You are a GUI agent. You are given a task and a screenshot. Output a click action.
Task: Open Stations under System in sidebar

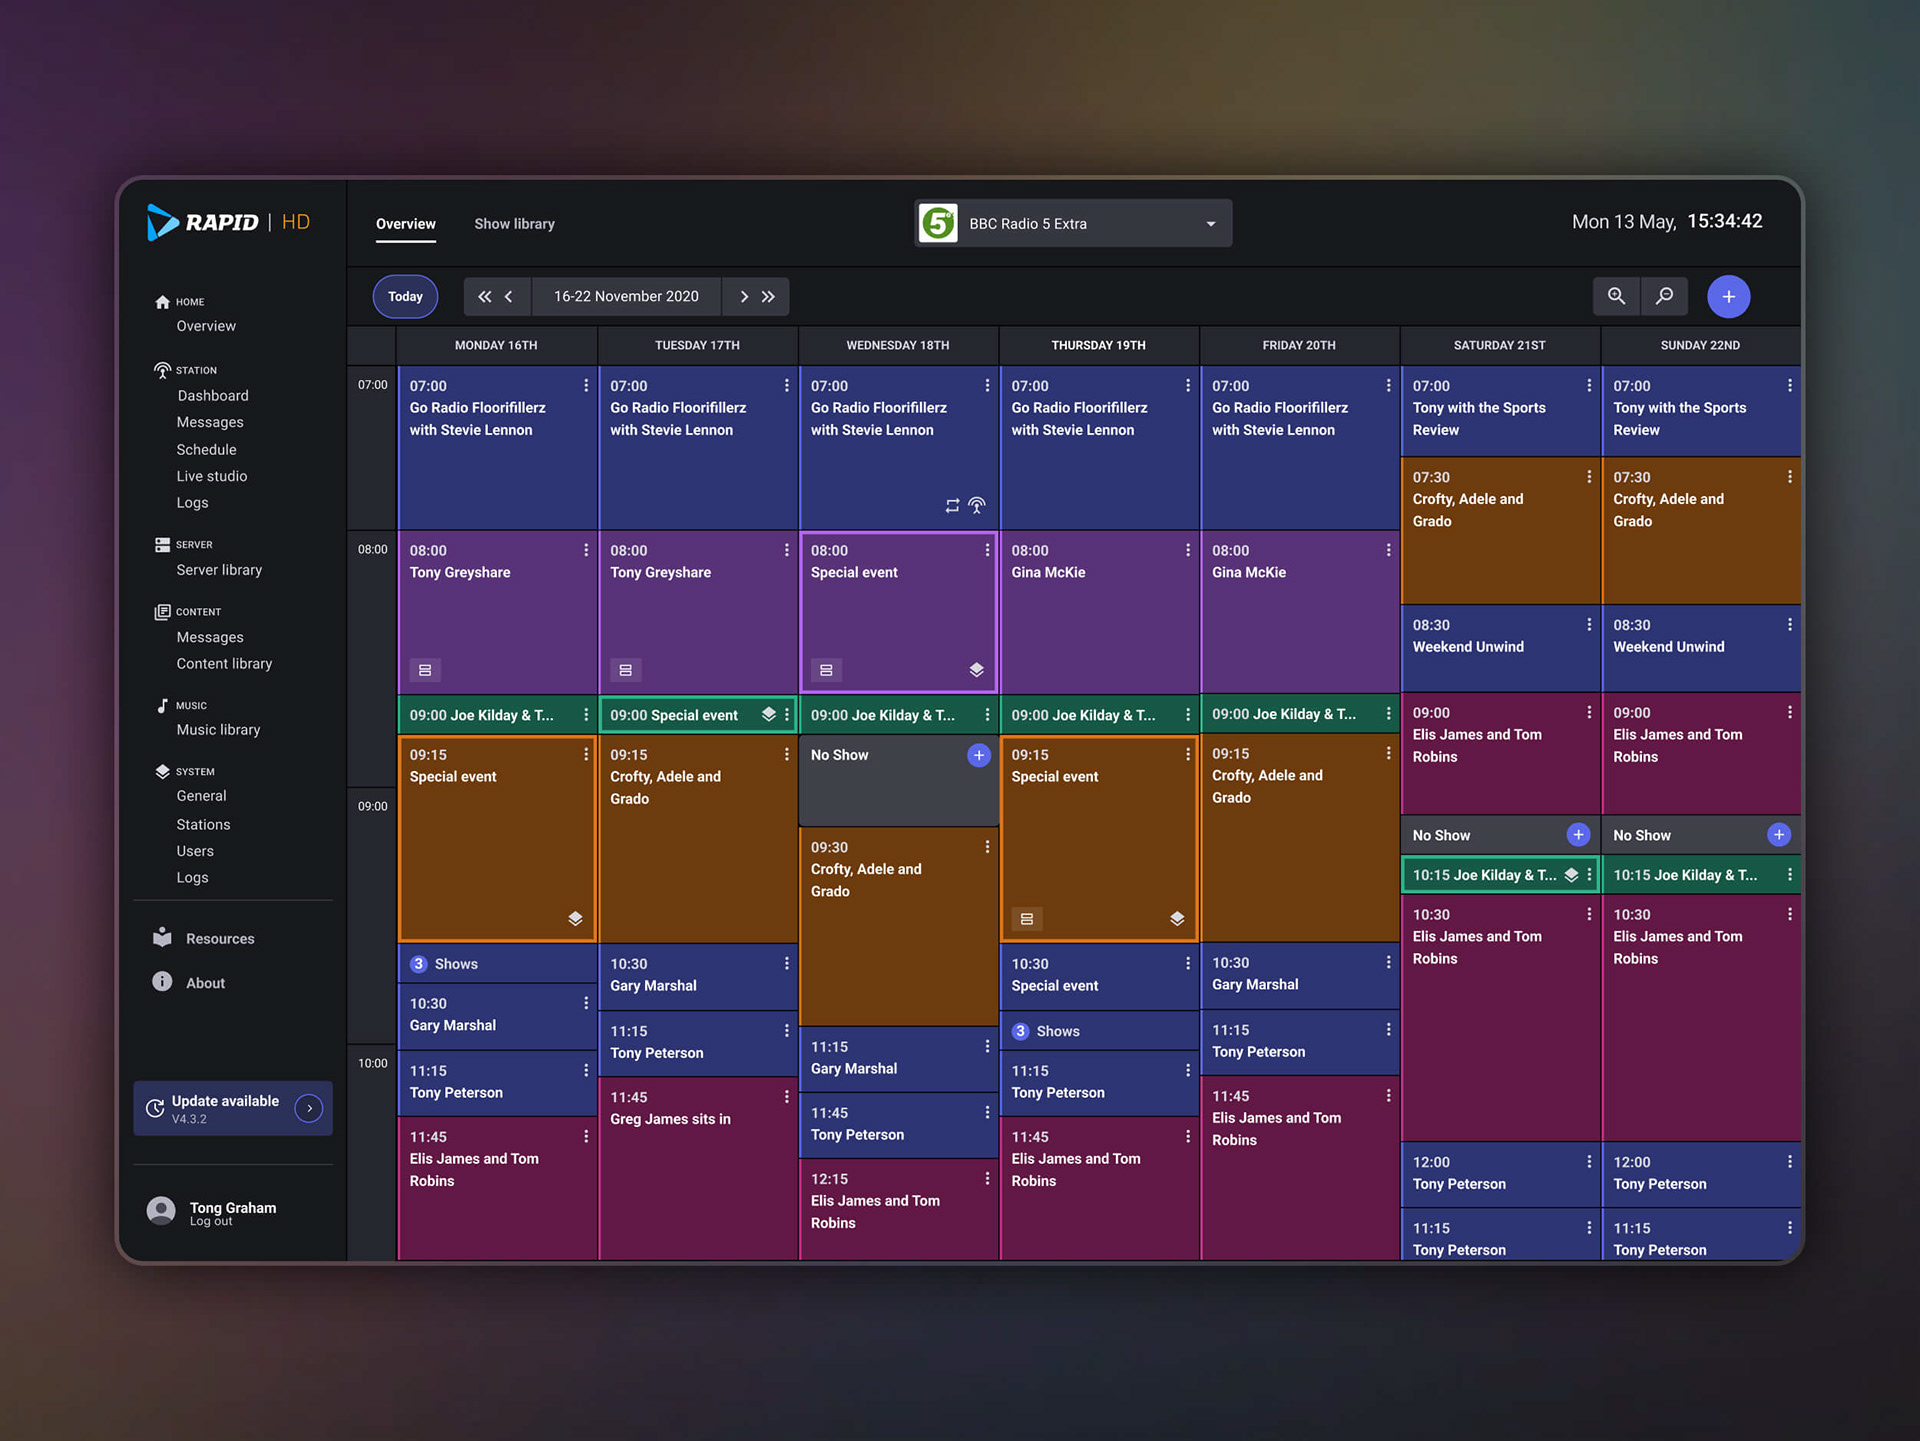pos(203,825)
